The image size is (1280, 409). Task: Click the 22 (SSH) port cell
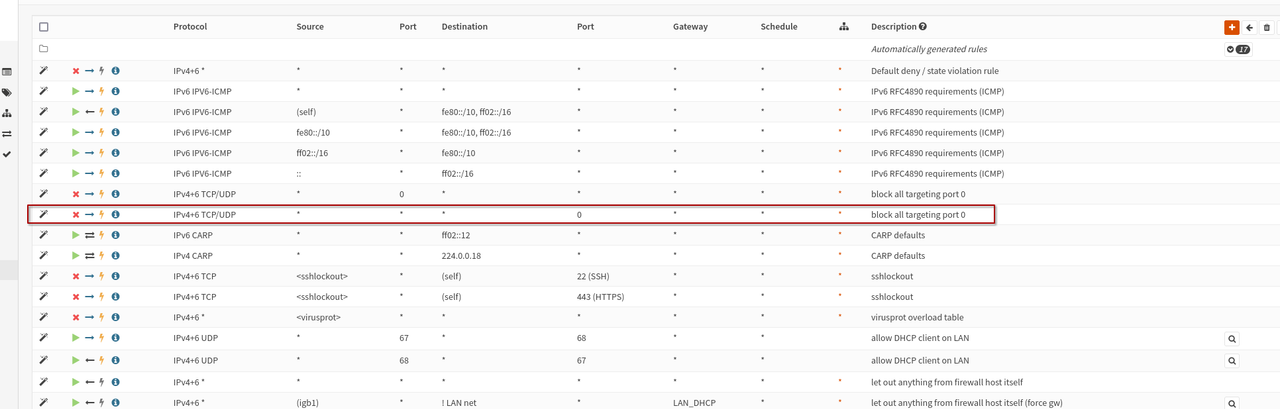coord(595,277)
